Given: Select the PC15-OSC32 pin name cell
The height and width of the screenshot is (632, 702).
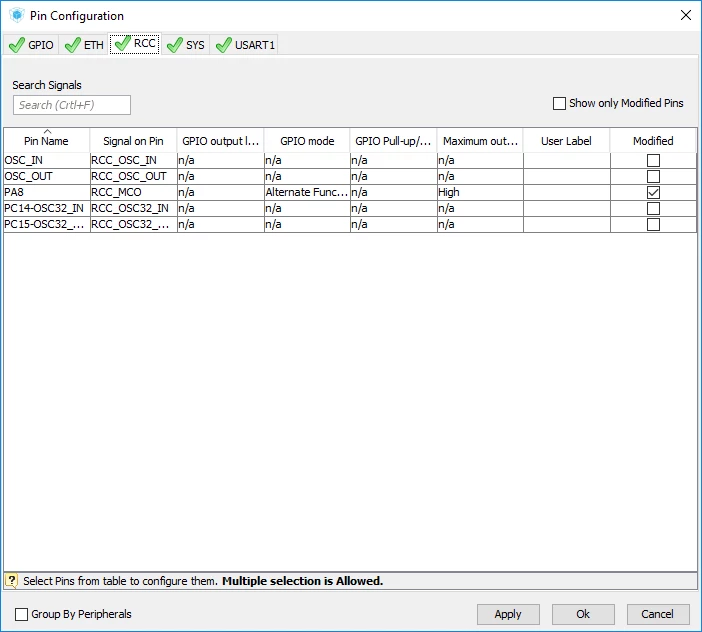Looking at the screenshot, I should tap(47, 224).
